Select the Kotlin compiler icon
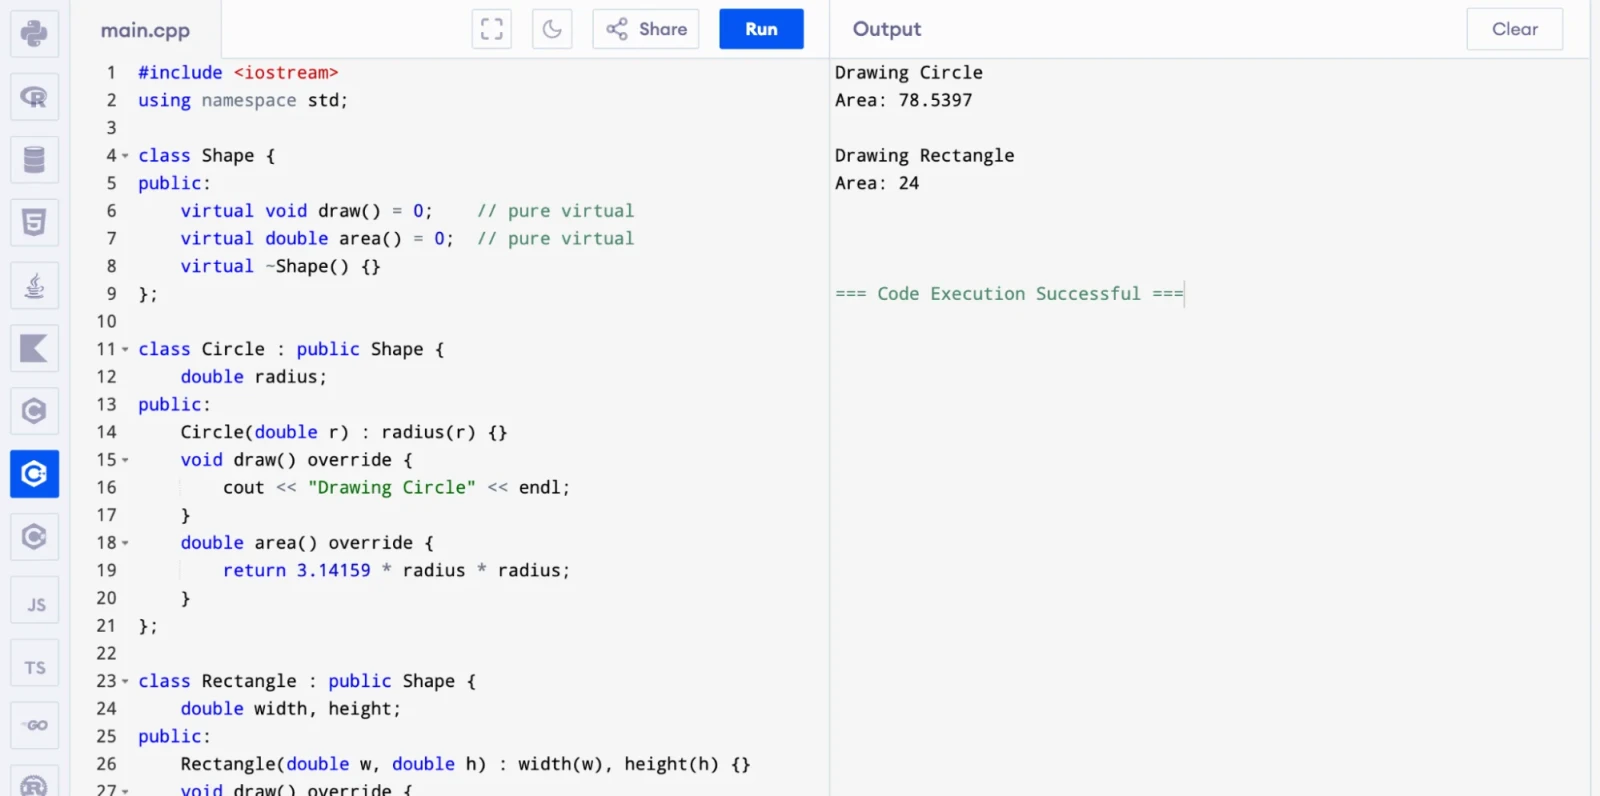The image size is (1600, 796). pyautogui.click(x=34, y=349)
